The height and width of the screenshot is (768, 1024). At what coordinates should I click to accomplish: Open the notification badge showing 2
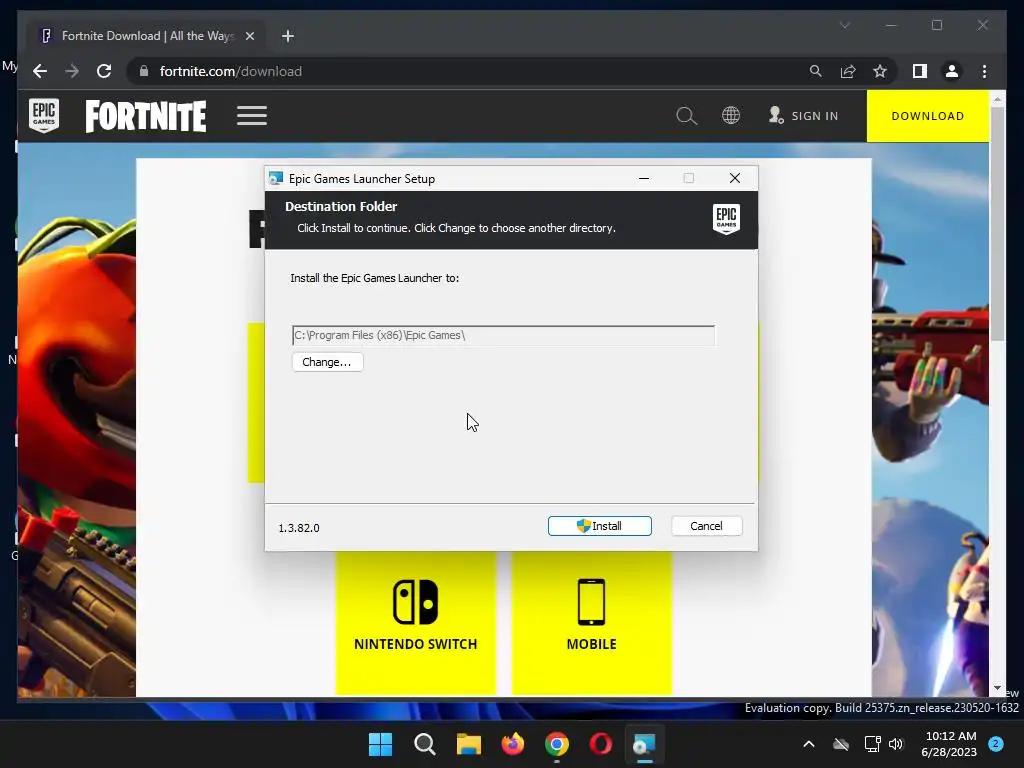(996, 744)
